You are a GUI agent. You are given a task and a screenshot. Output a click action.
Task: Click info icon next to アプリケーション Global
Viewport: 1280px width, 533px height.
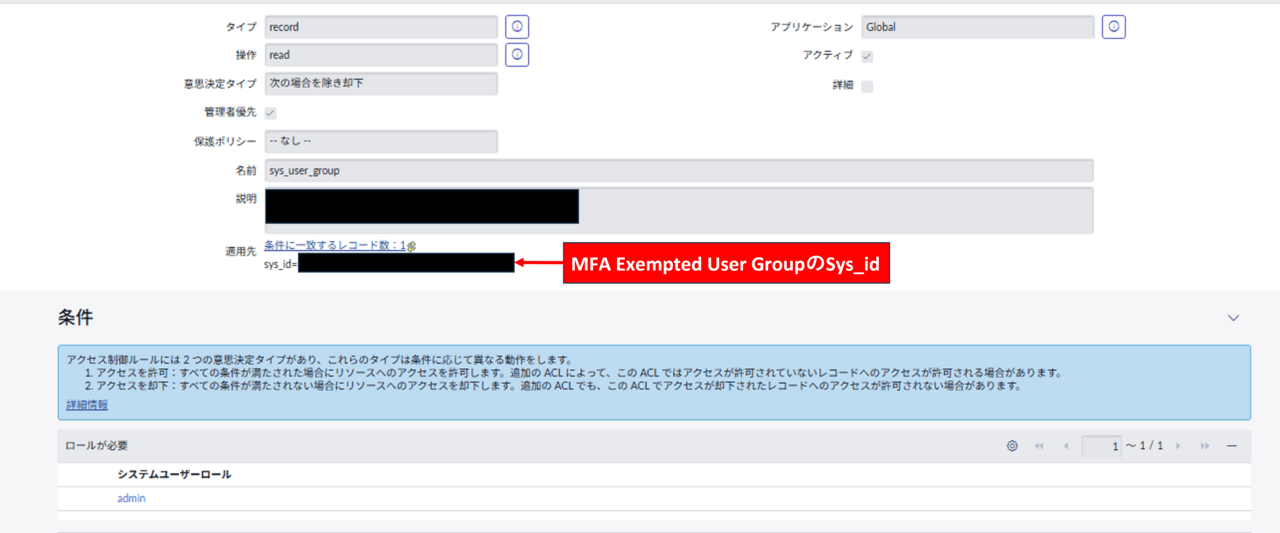1114,27
